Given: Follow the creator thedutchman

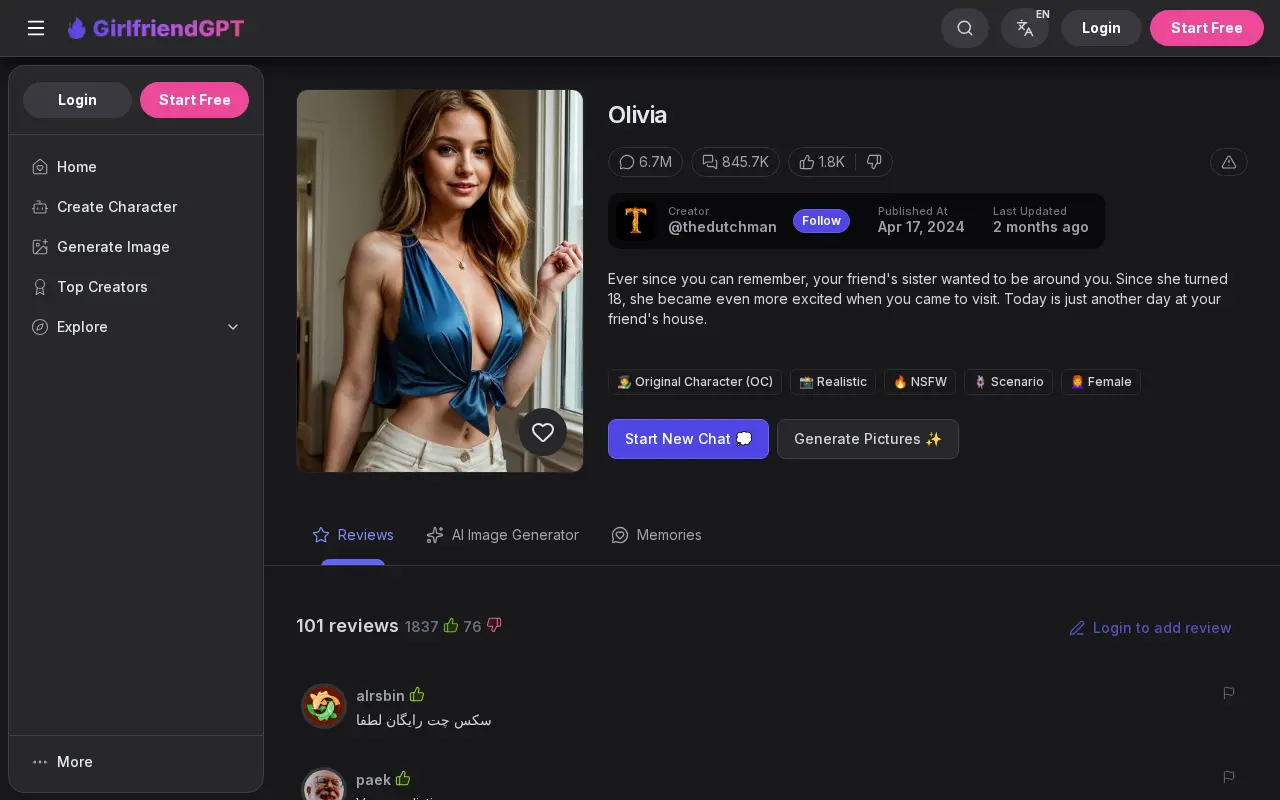Looking at the screenshot, I should point(821,221).
